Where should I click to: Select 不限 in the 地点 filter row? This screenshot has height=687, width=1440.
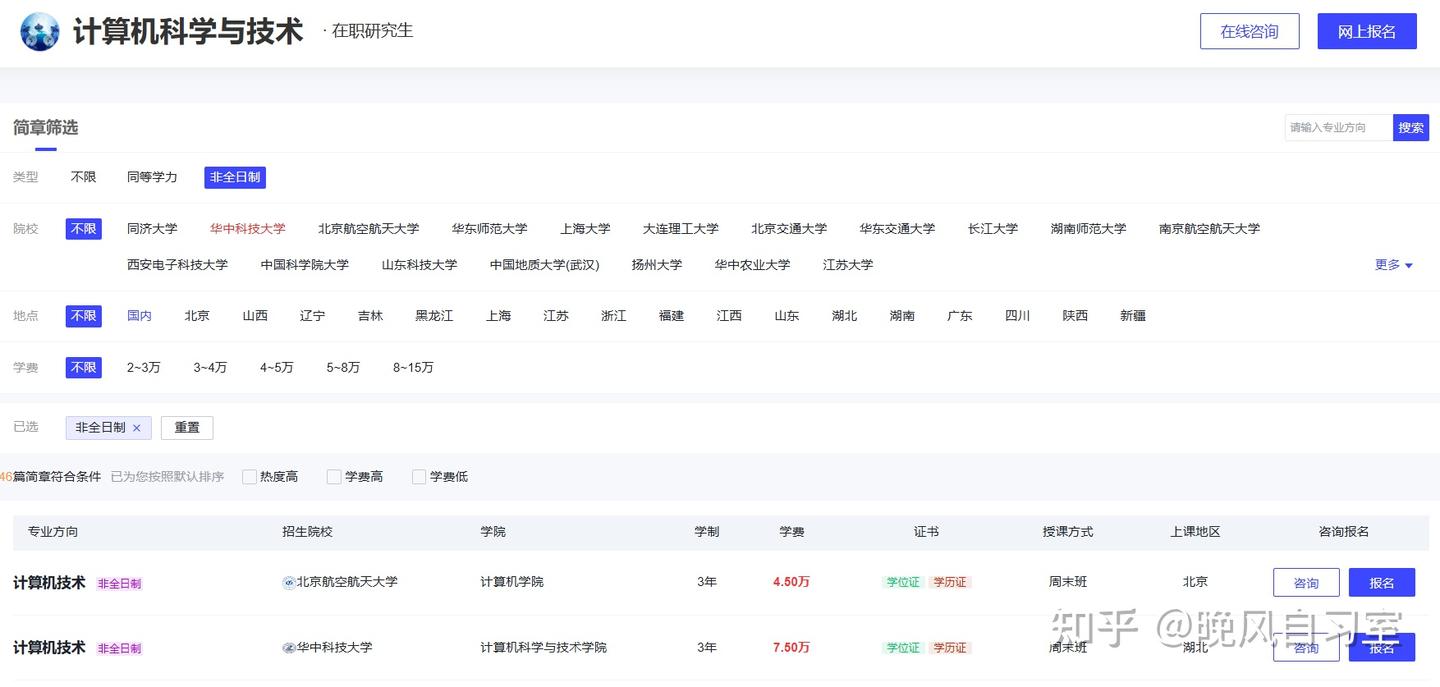(84, 316)
